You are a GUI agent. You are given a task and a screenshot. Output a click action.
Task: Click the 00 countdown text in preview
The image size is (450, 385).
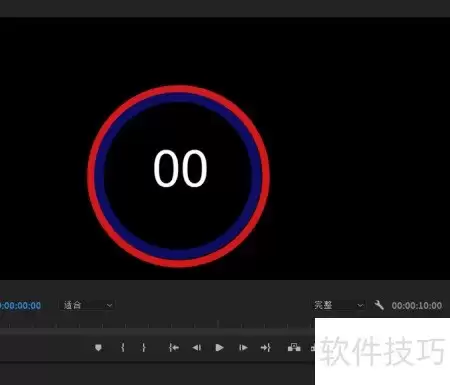coord(180,168)
